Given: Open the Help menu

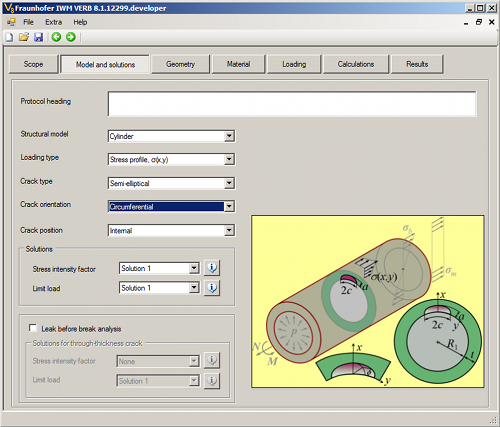Looking at the screenshot, I should pos(80,22).
